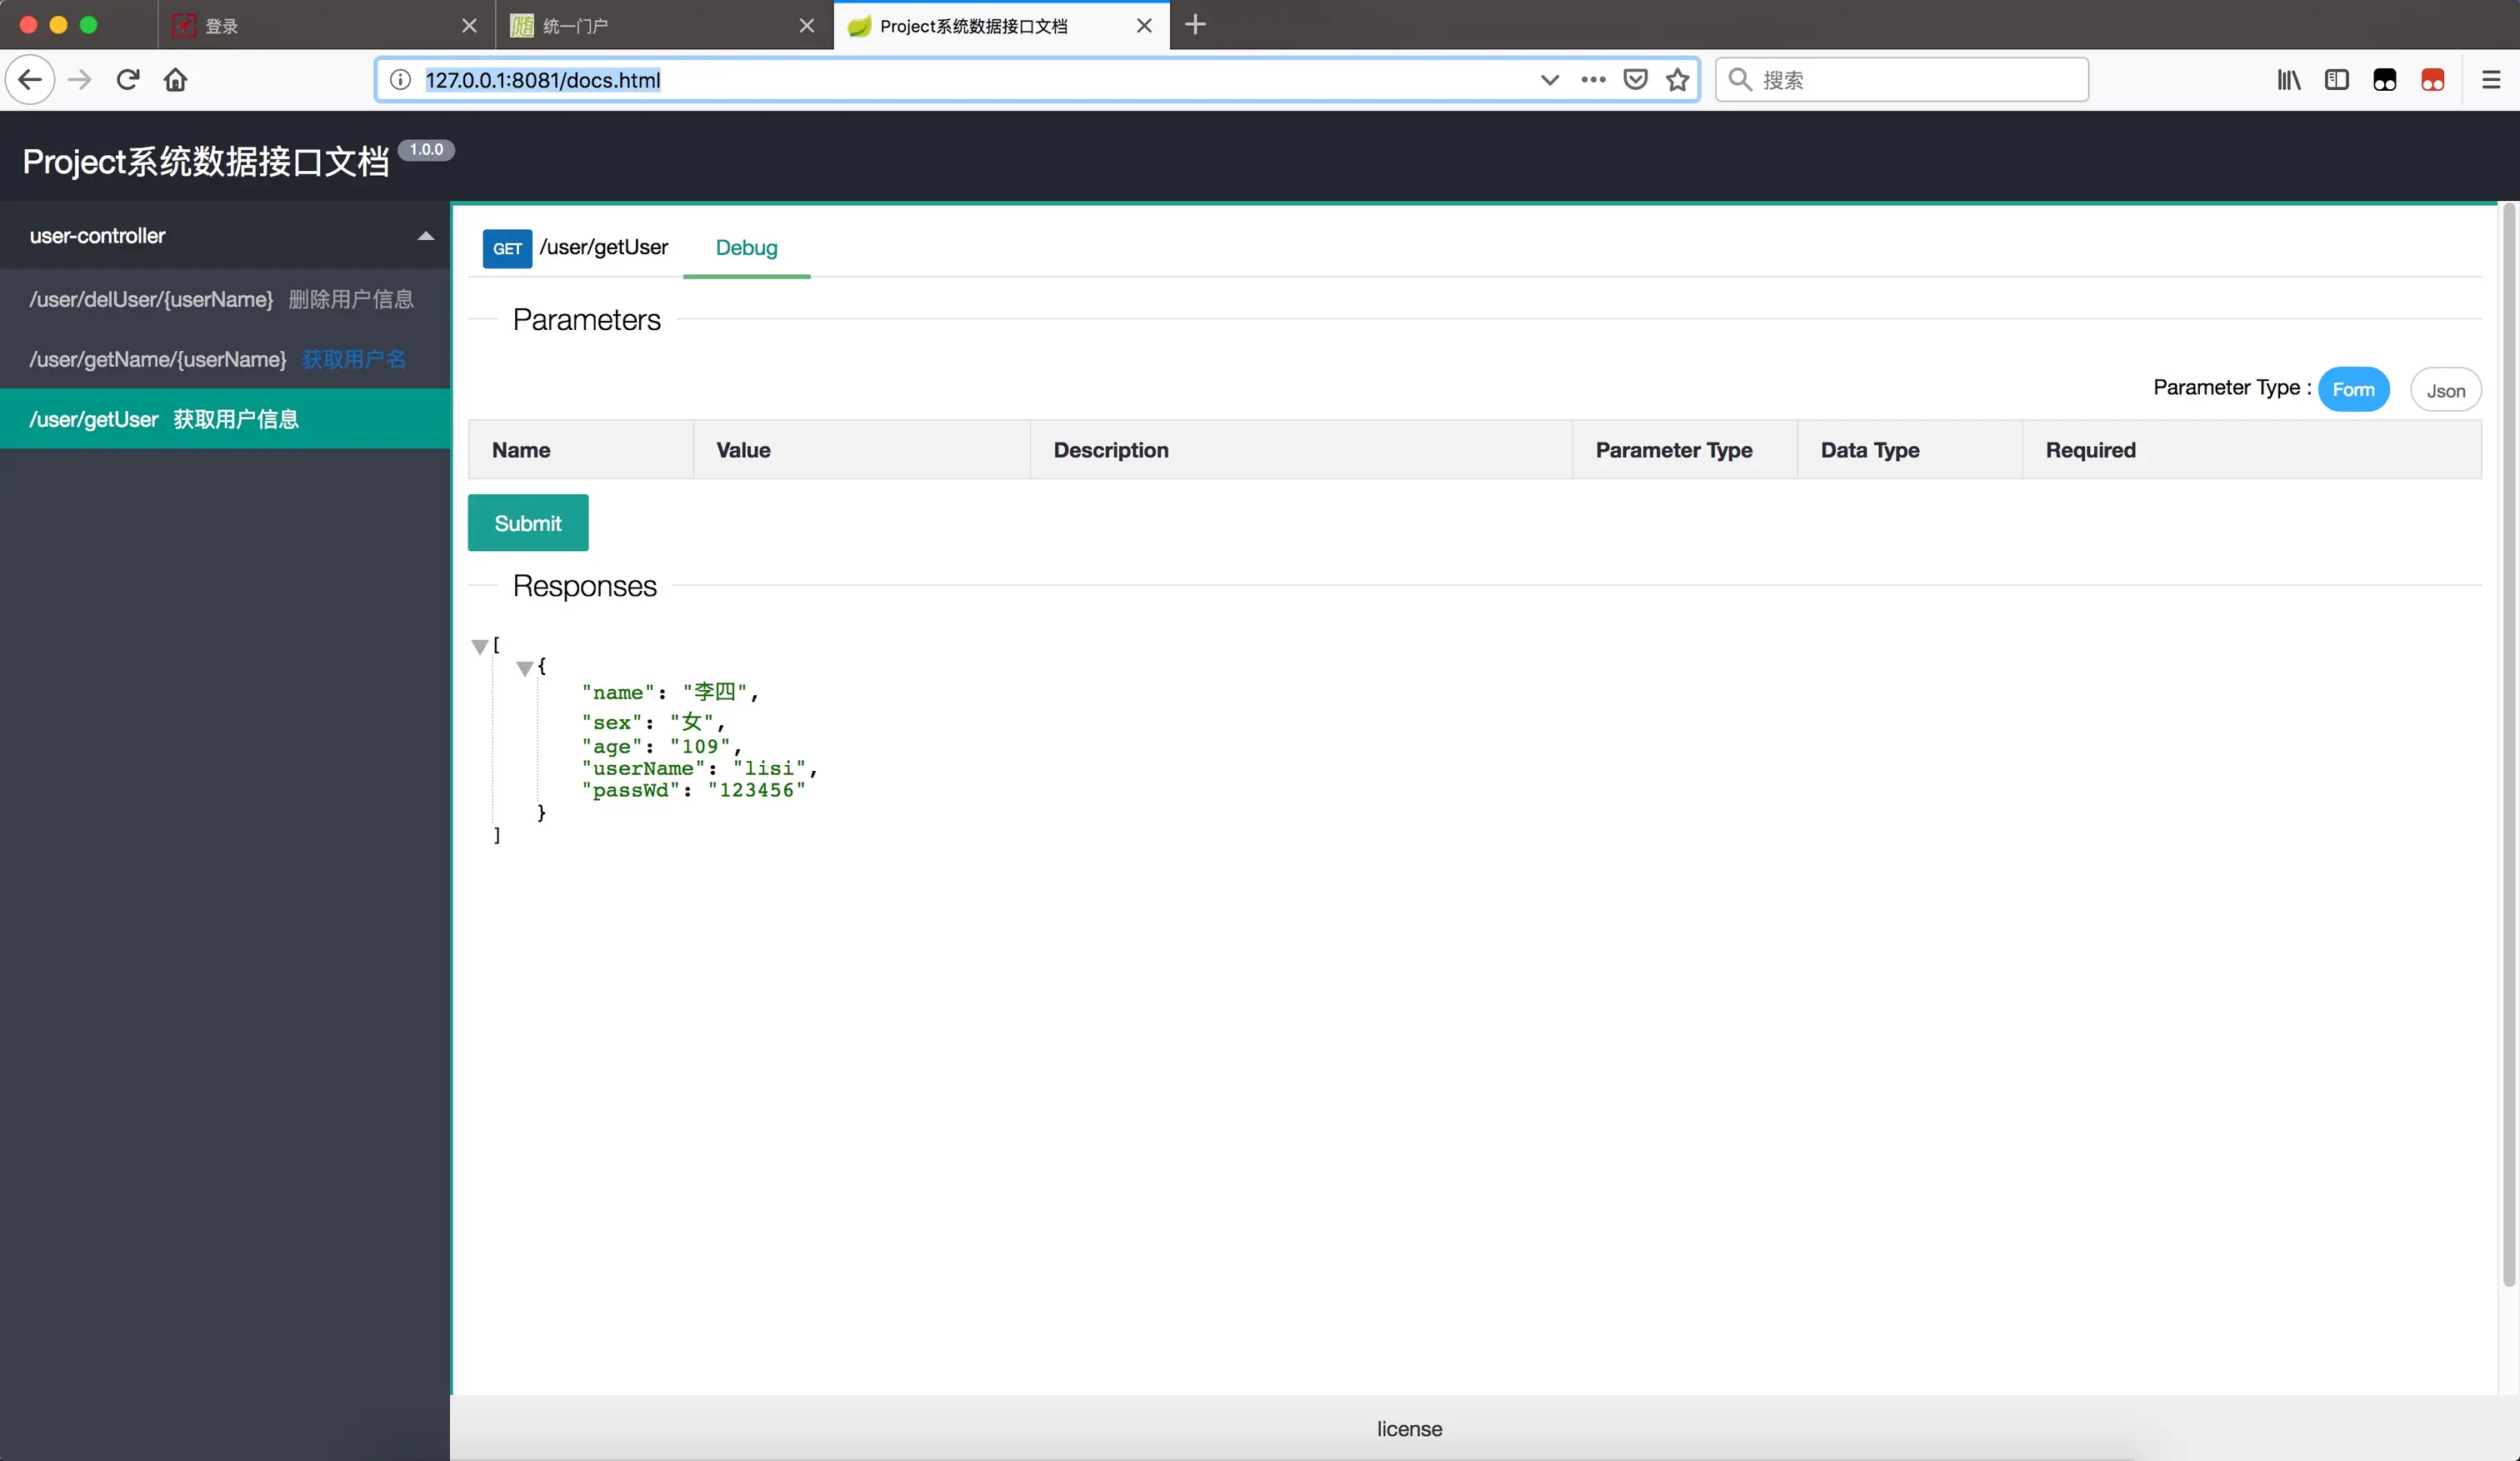Switch parameter type to Json
Viewport: 2520px width, 1461px height.
pyautogui.click(x=2445, y=391)
